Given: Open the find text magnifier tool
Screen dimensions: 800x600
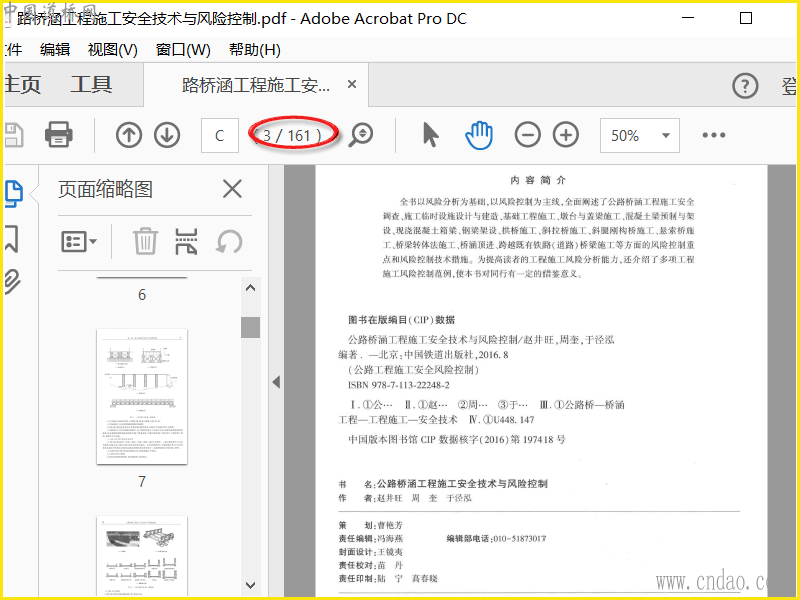Looking at the screenshot, I should pyautogui.click(x=361, y=135).
